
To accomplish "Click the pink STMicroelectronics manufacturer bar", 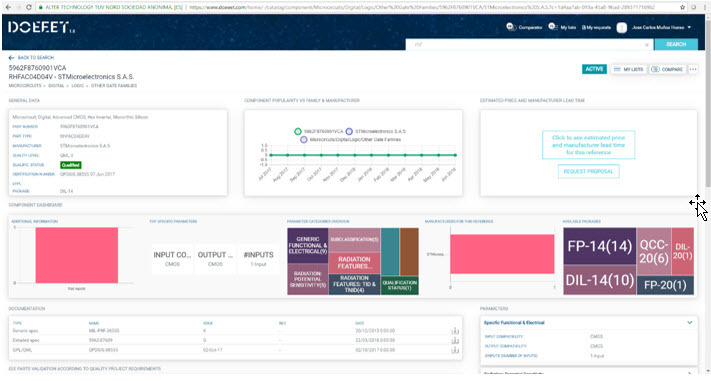I will click(x=502, y=254).
